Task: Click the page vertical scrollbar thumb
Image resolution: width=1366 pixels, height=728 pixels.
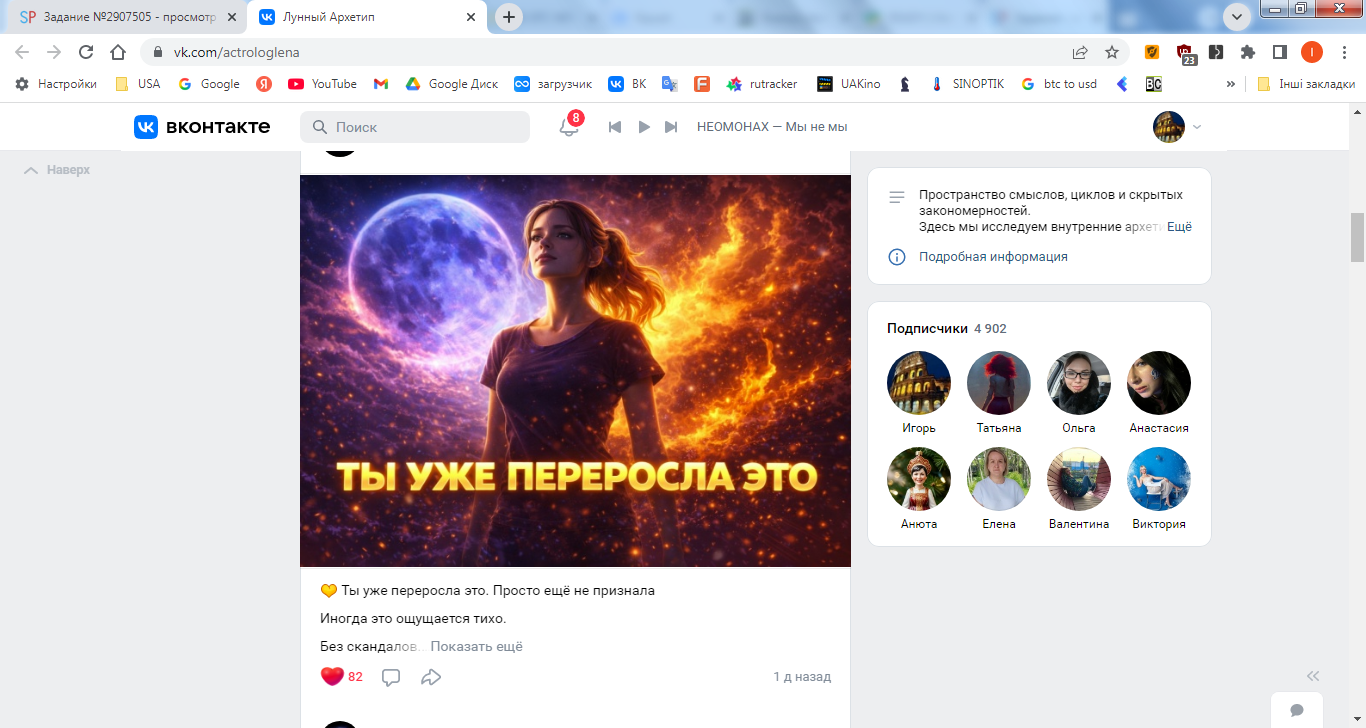Action: pos(1357,236)
